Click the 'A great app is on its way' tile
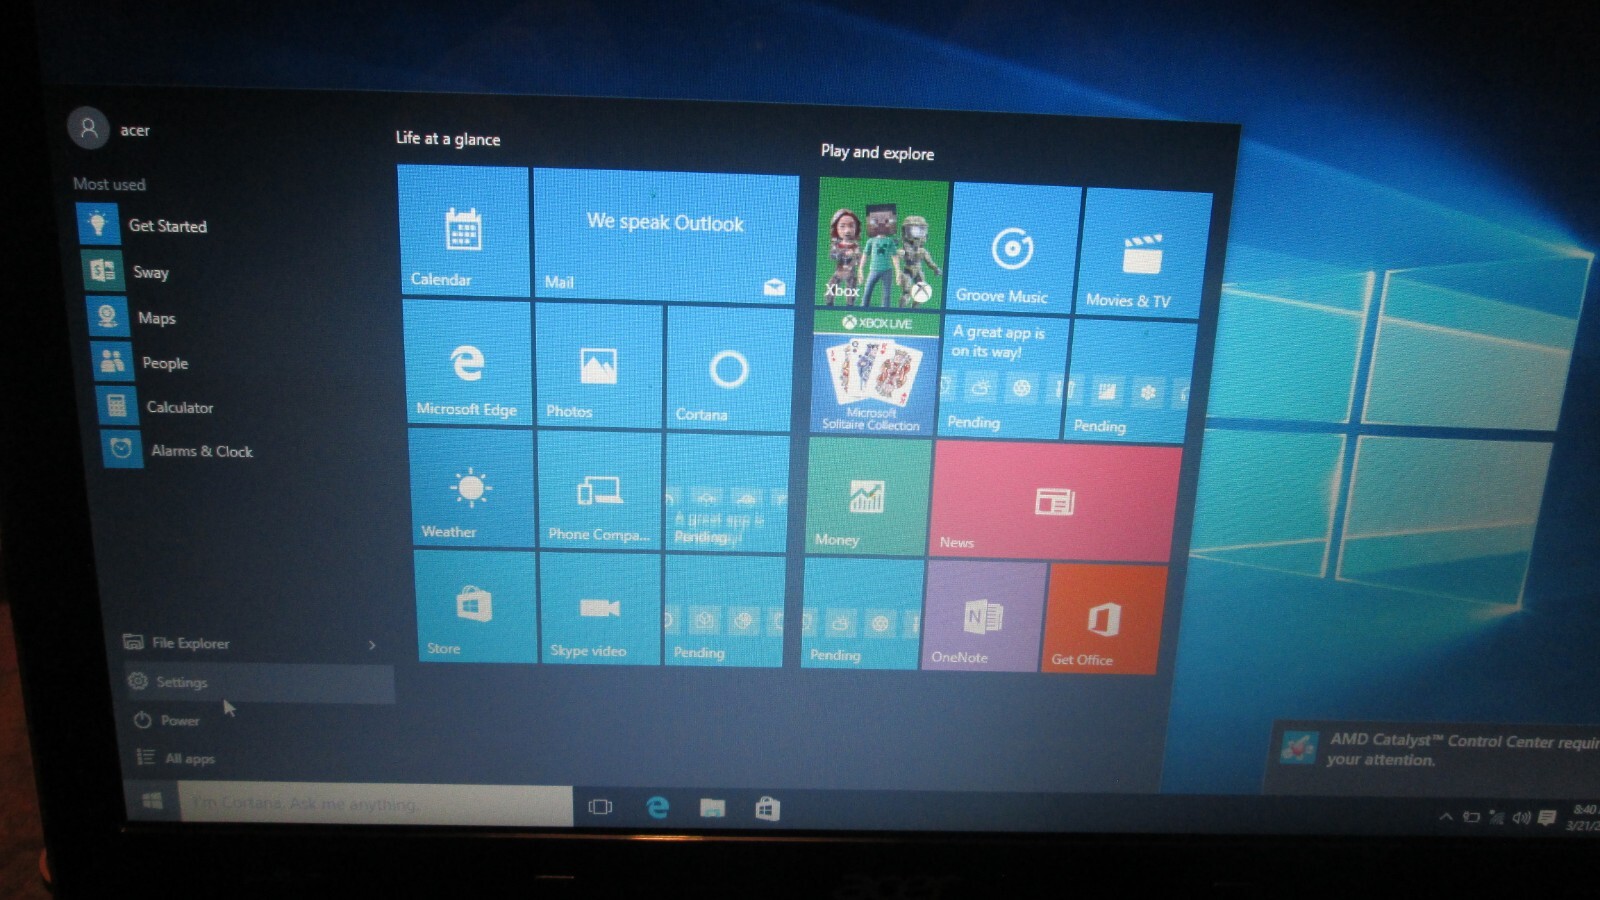Viewport: 1600px width, 900px height. point(1002,378)
